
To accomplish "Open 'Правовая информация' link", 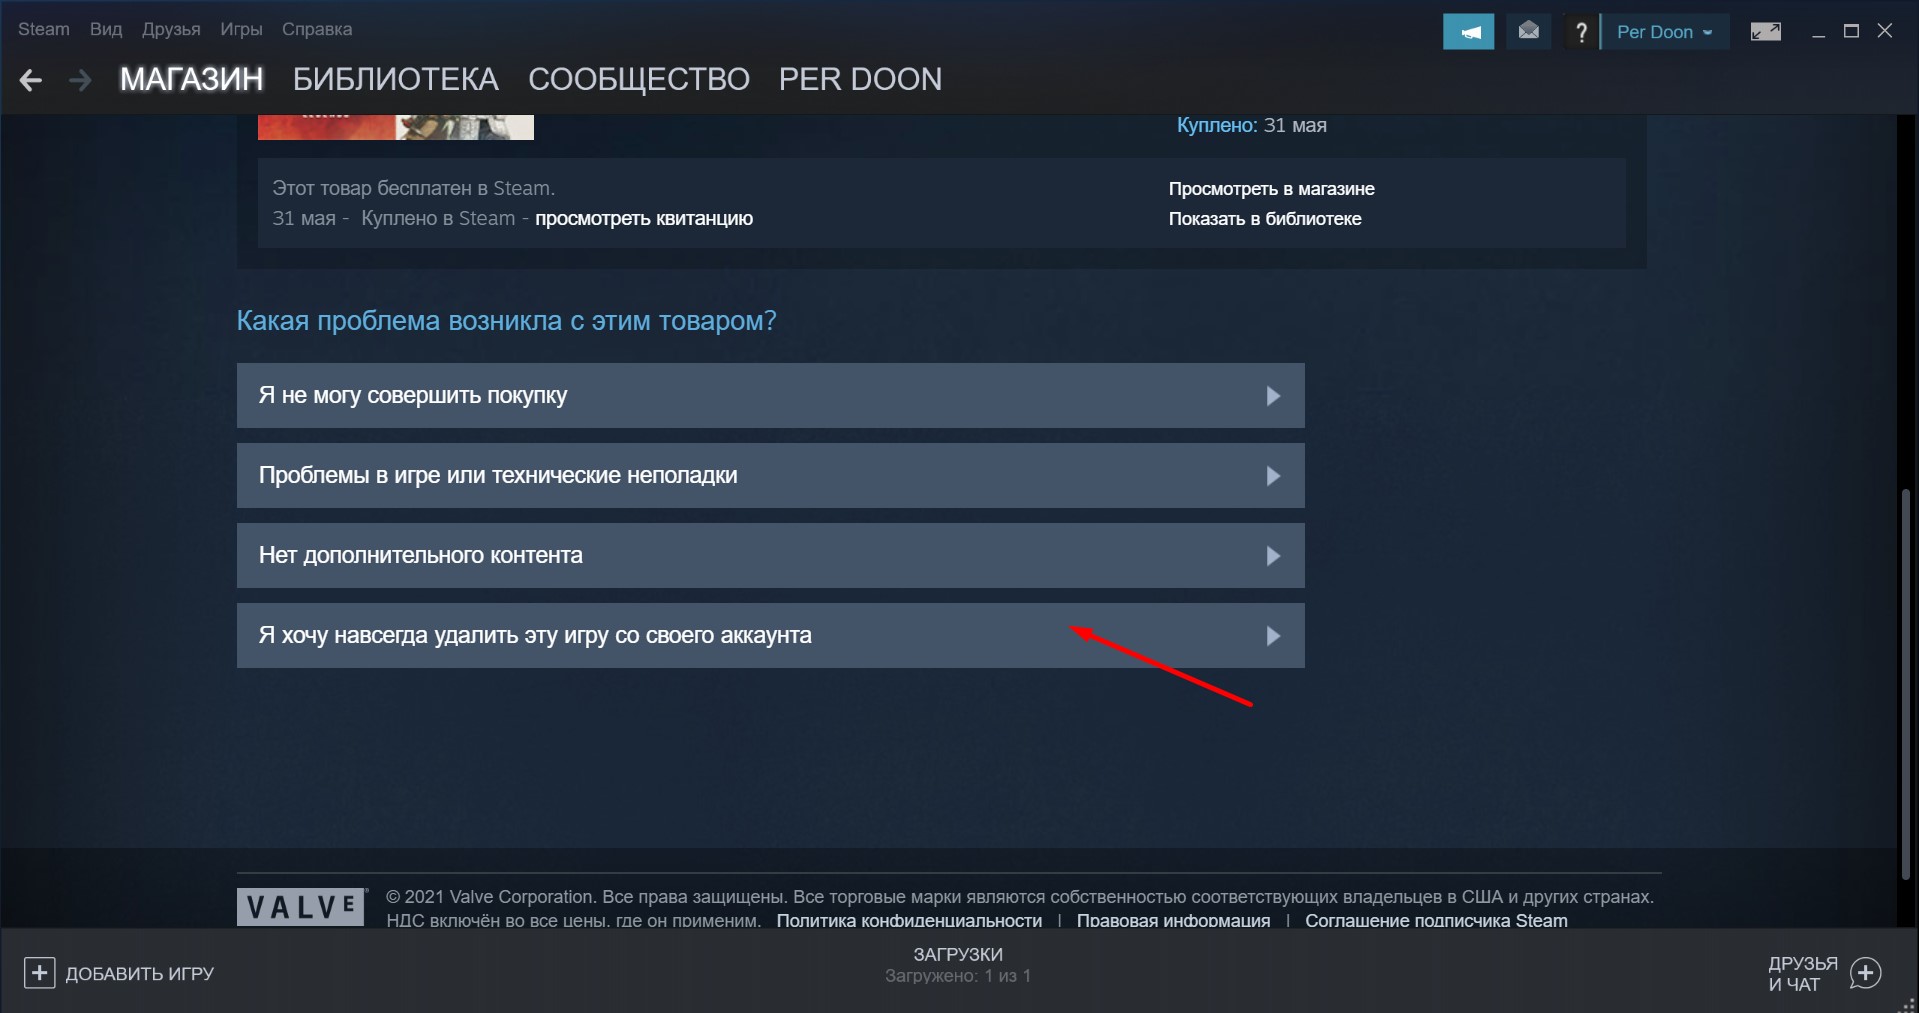I will 1173,920.
